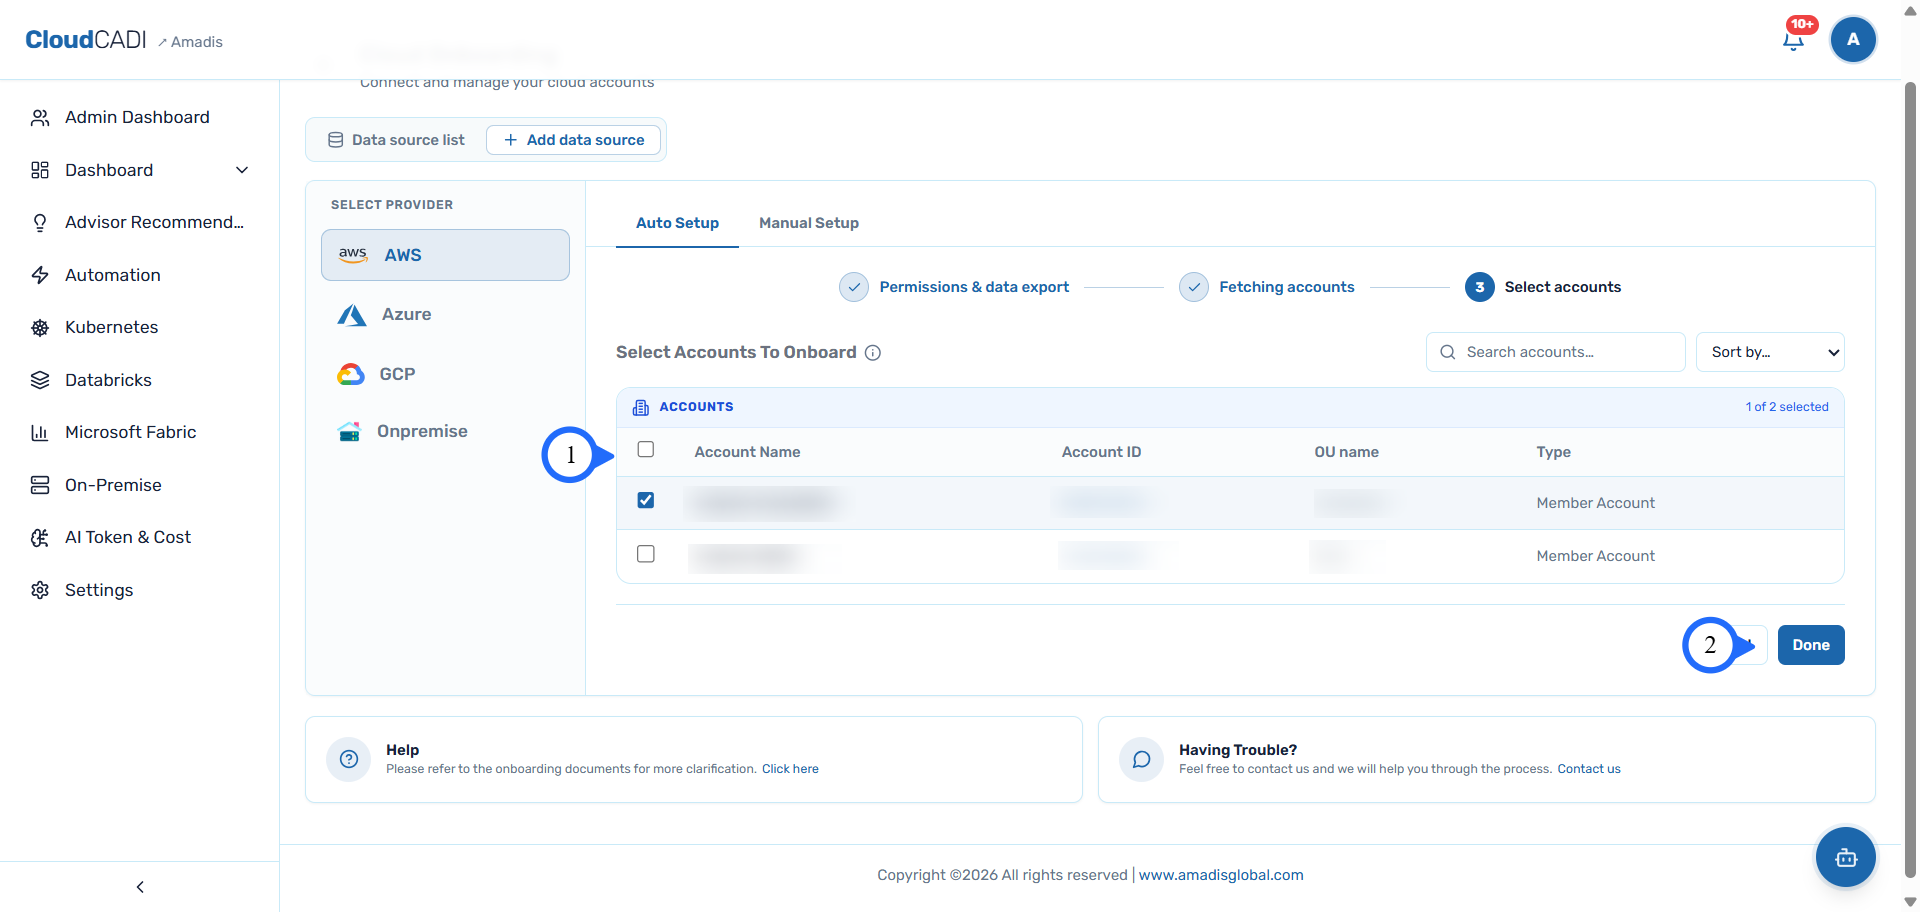Open the Sort by dropdown
This screenshot has height=912, width=1920.
[1770, 352]
